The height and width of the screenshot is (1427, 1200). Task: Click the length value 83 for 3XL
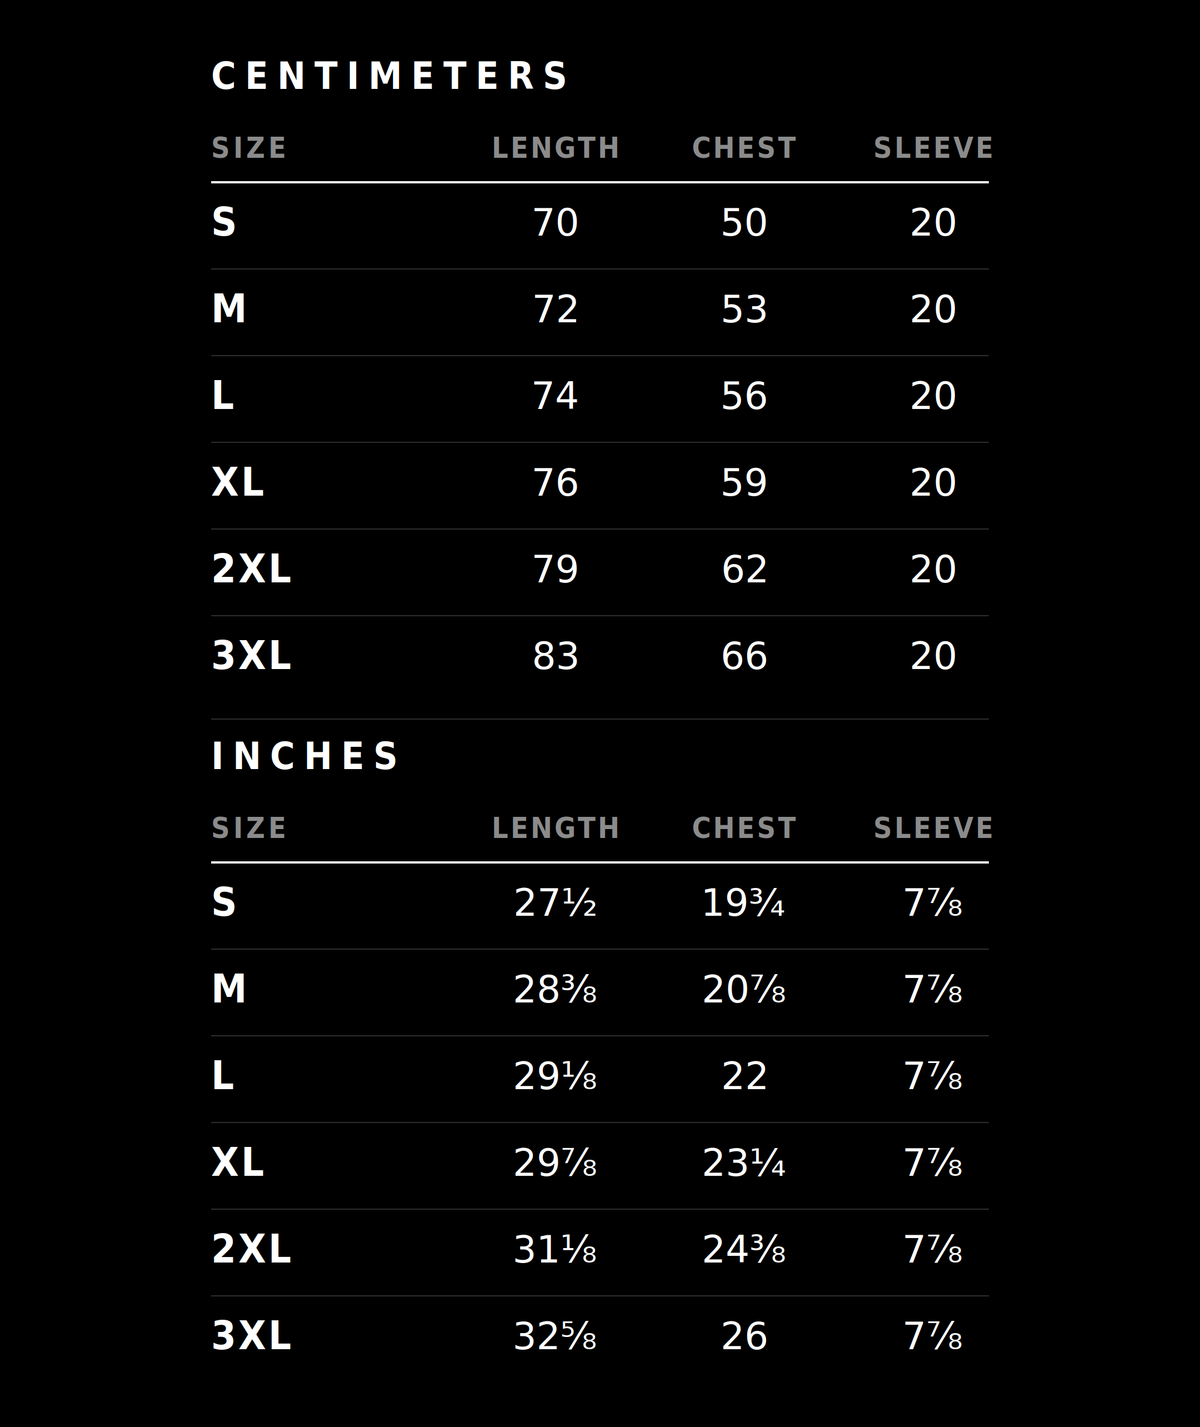pos(555,656)
